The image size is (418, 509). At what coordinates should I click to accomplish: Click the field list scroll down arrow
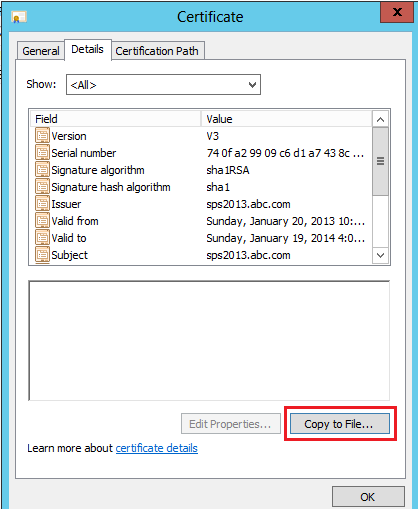[x=380, y=255]
